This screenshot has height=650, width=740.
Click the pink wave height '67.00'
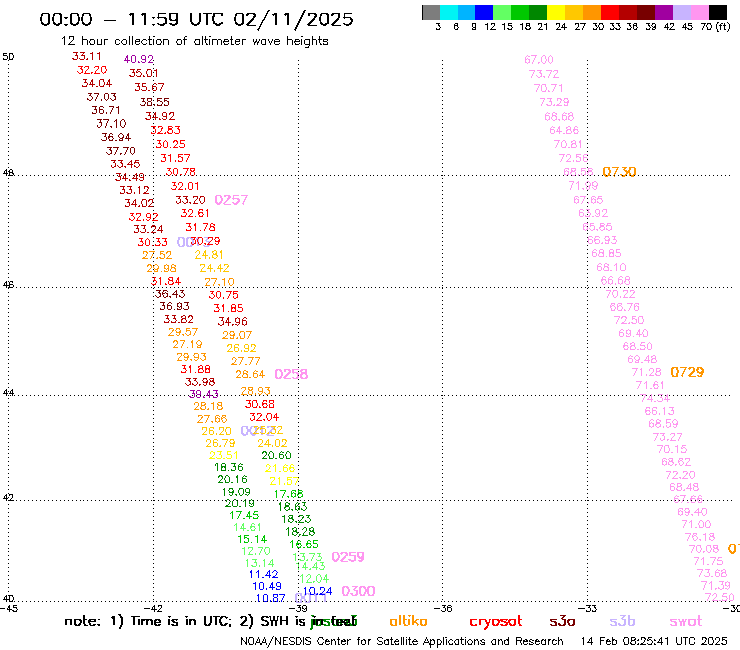click(538, 60)
